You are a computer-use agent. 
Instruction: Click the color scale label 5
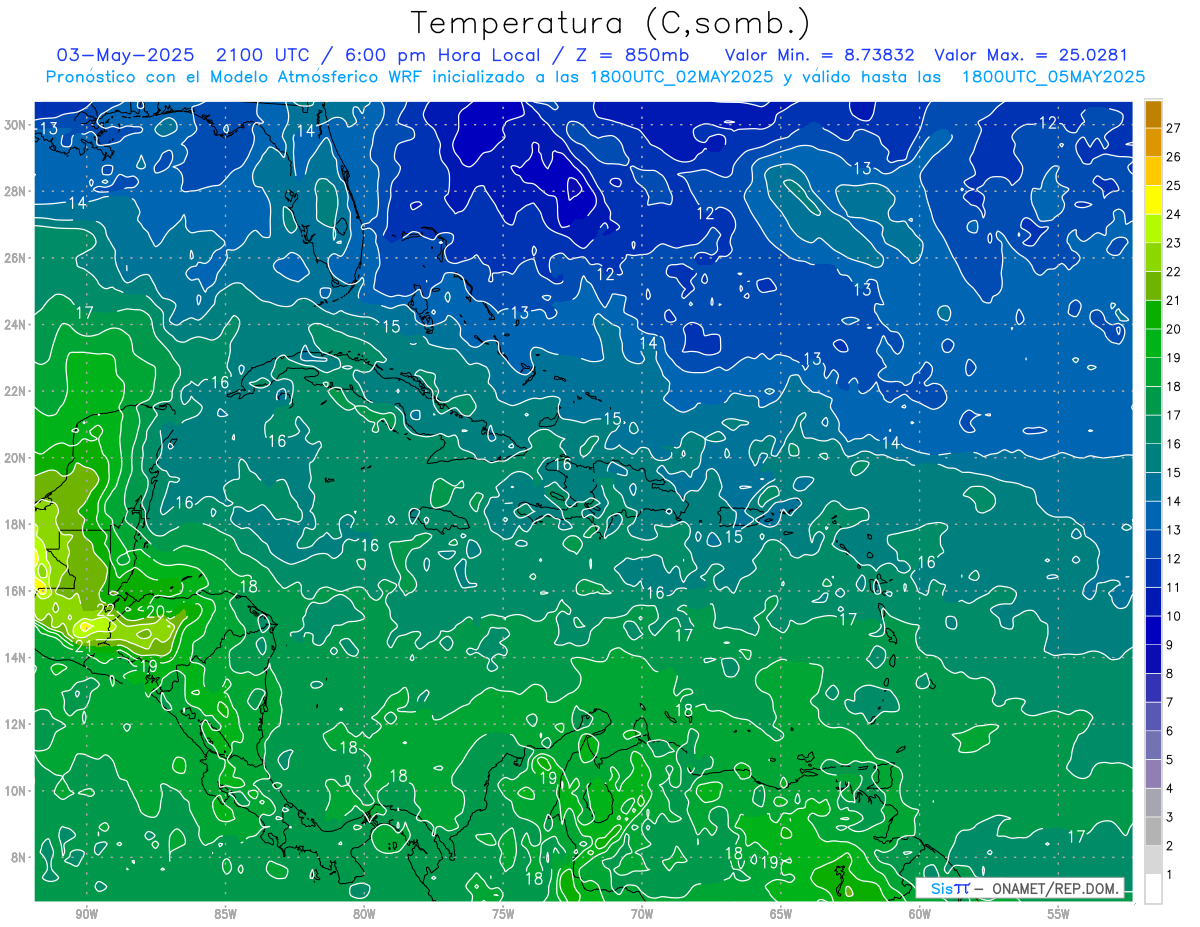(x=1170, y=760)
